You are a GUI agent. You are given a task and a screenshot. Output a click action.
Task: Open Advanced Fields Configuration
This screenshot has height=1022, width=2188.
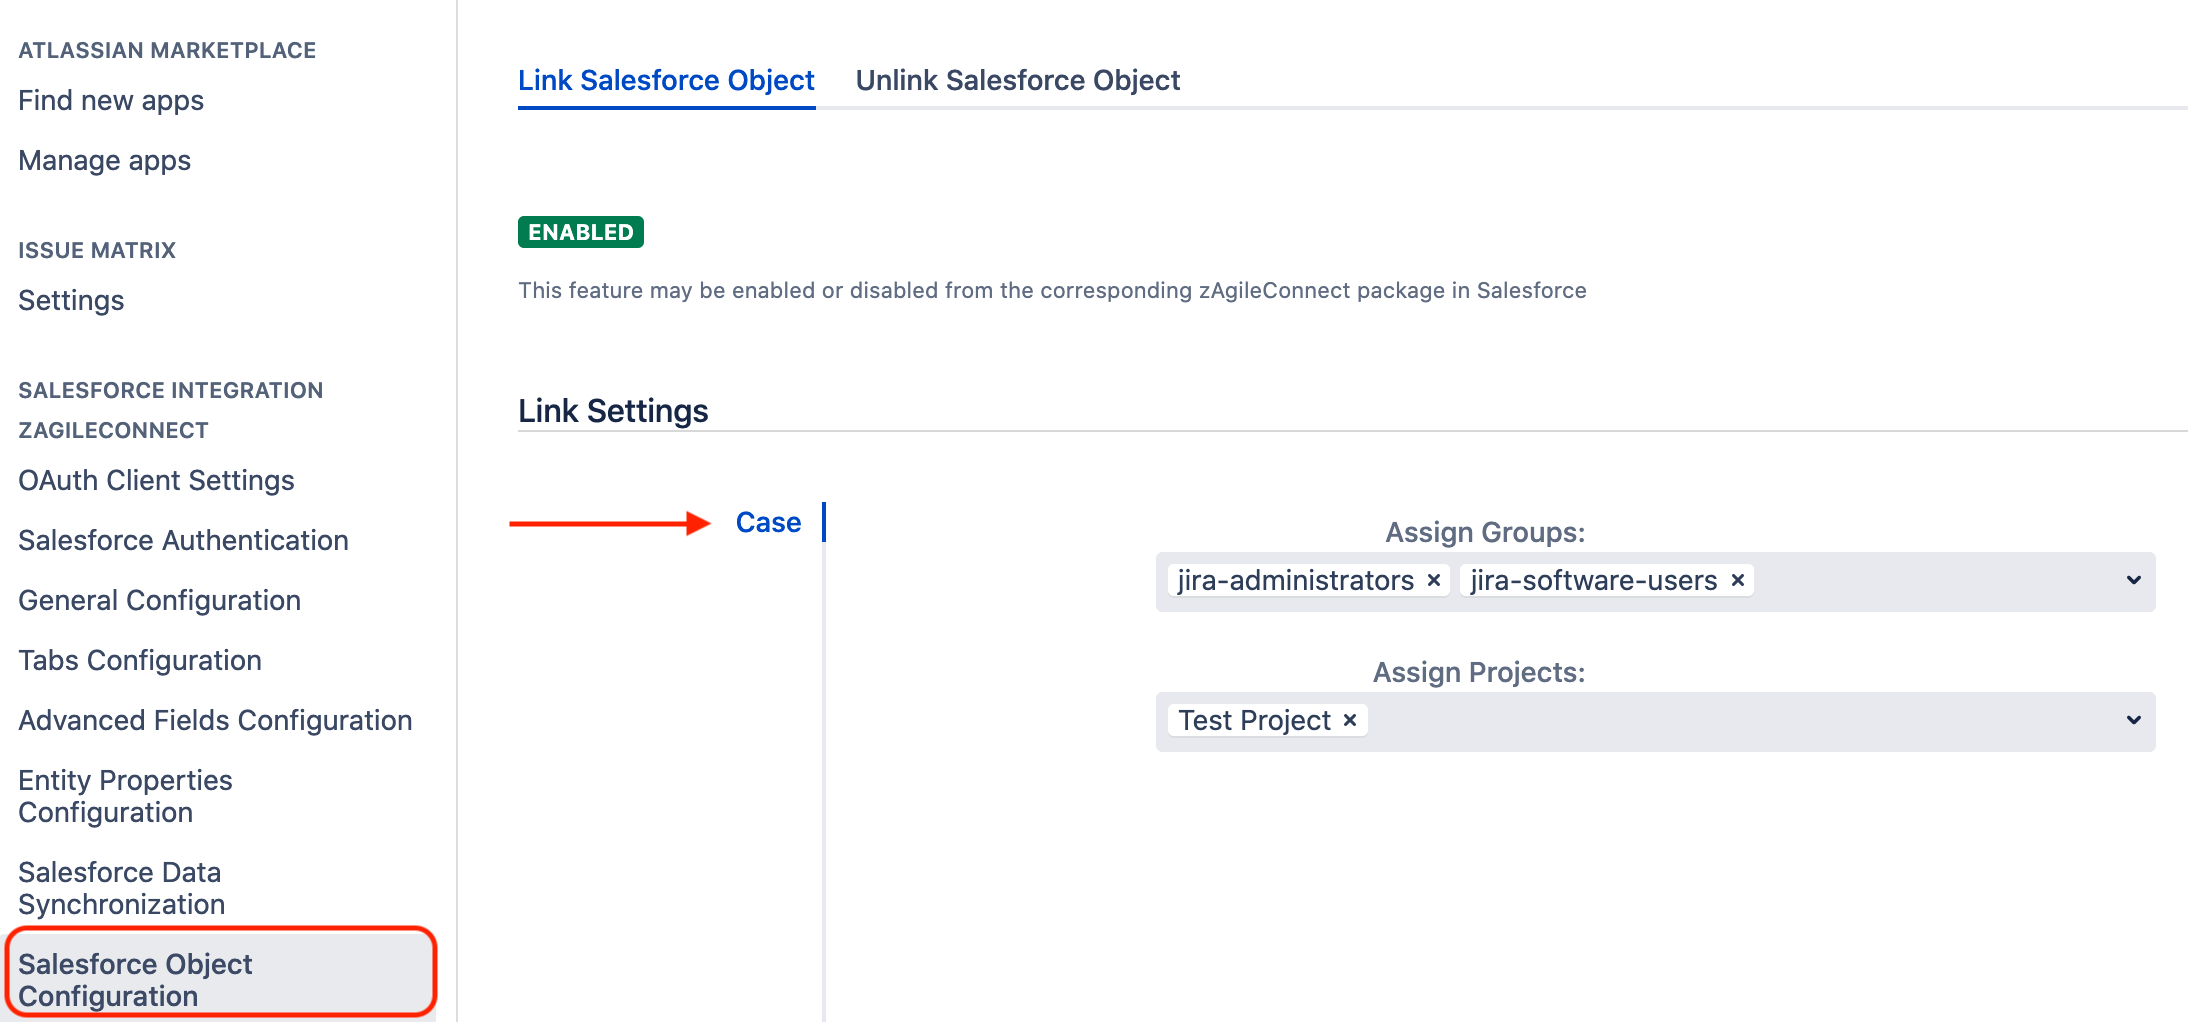(215, 721)
